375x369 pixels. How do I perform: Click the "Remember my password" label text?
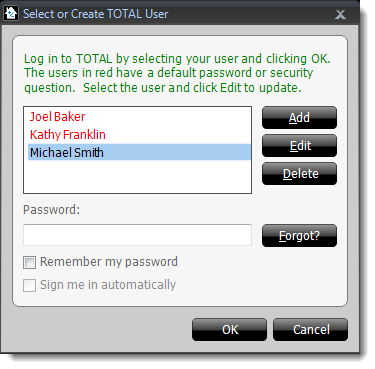point(109,262)
